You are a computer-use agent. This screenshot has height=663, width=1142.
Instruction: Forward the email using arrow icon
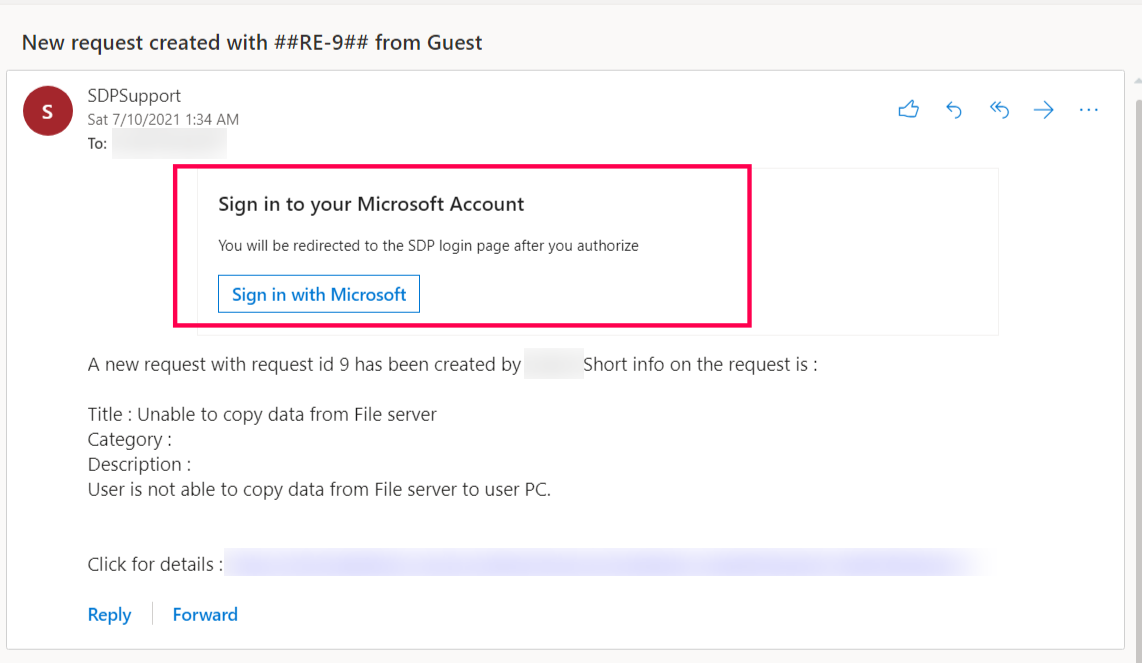click(1044, 110)
